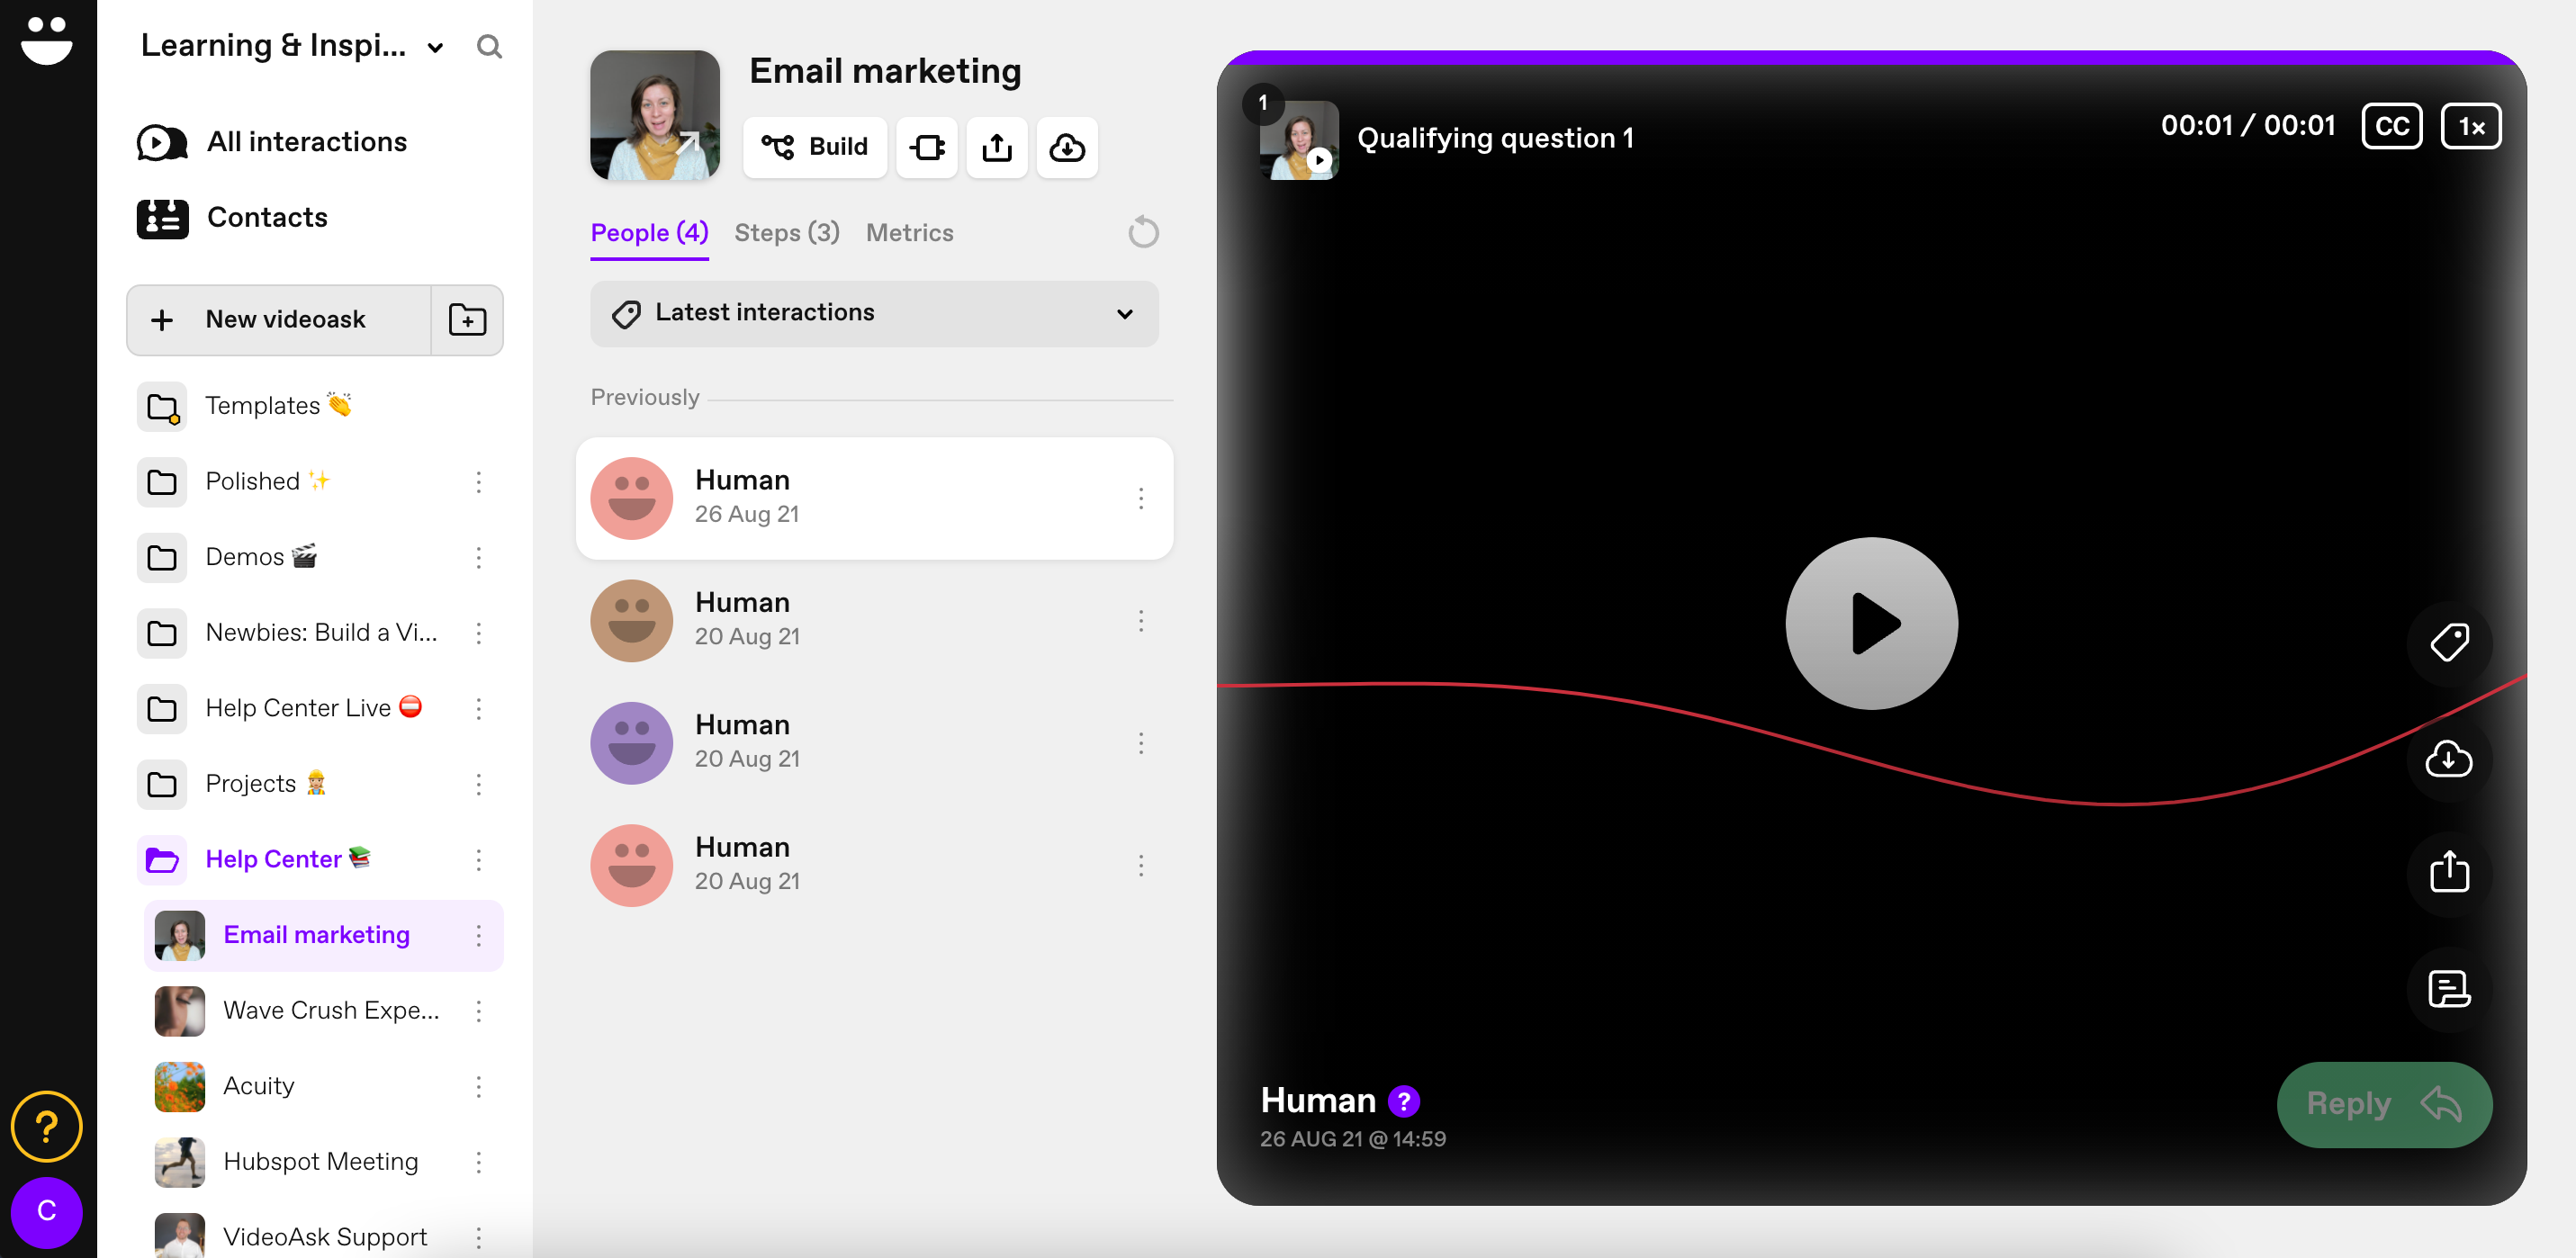Select the VideoAsk Support videoask
Screen dimensions: 2576x1258
pyautogui.click(x=291, y=1237)
